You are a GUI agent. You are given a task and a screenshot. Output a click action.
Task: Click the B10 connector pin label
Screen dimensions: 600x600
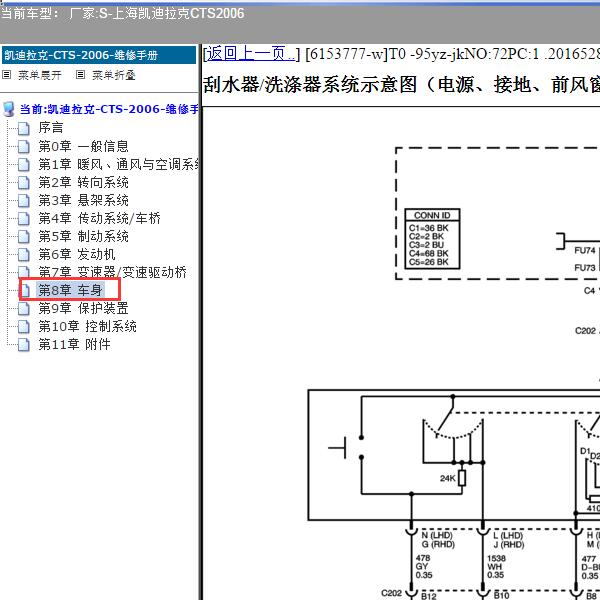tap(501, 595)
